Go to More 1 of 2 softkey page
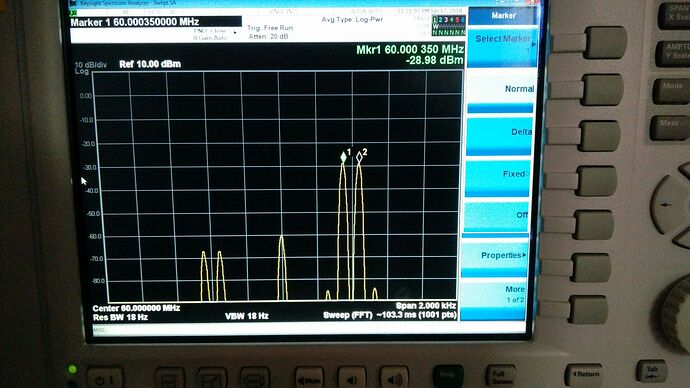690x388 pixels. point(493,298)
